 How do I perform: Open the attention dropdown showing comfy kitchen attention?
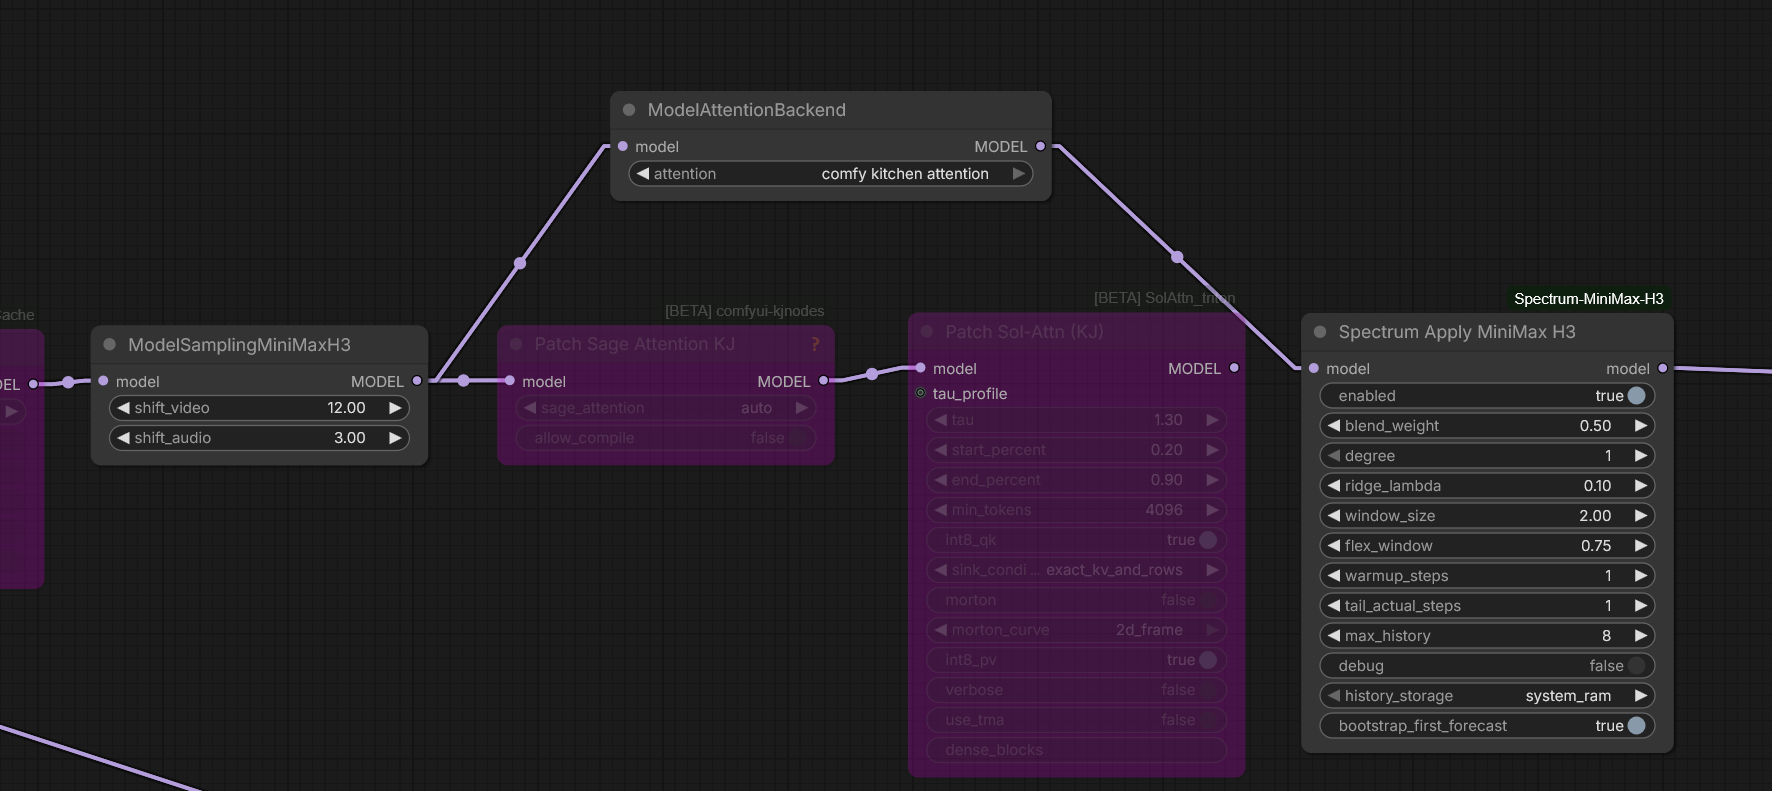point(831,174)
